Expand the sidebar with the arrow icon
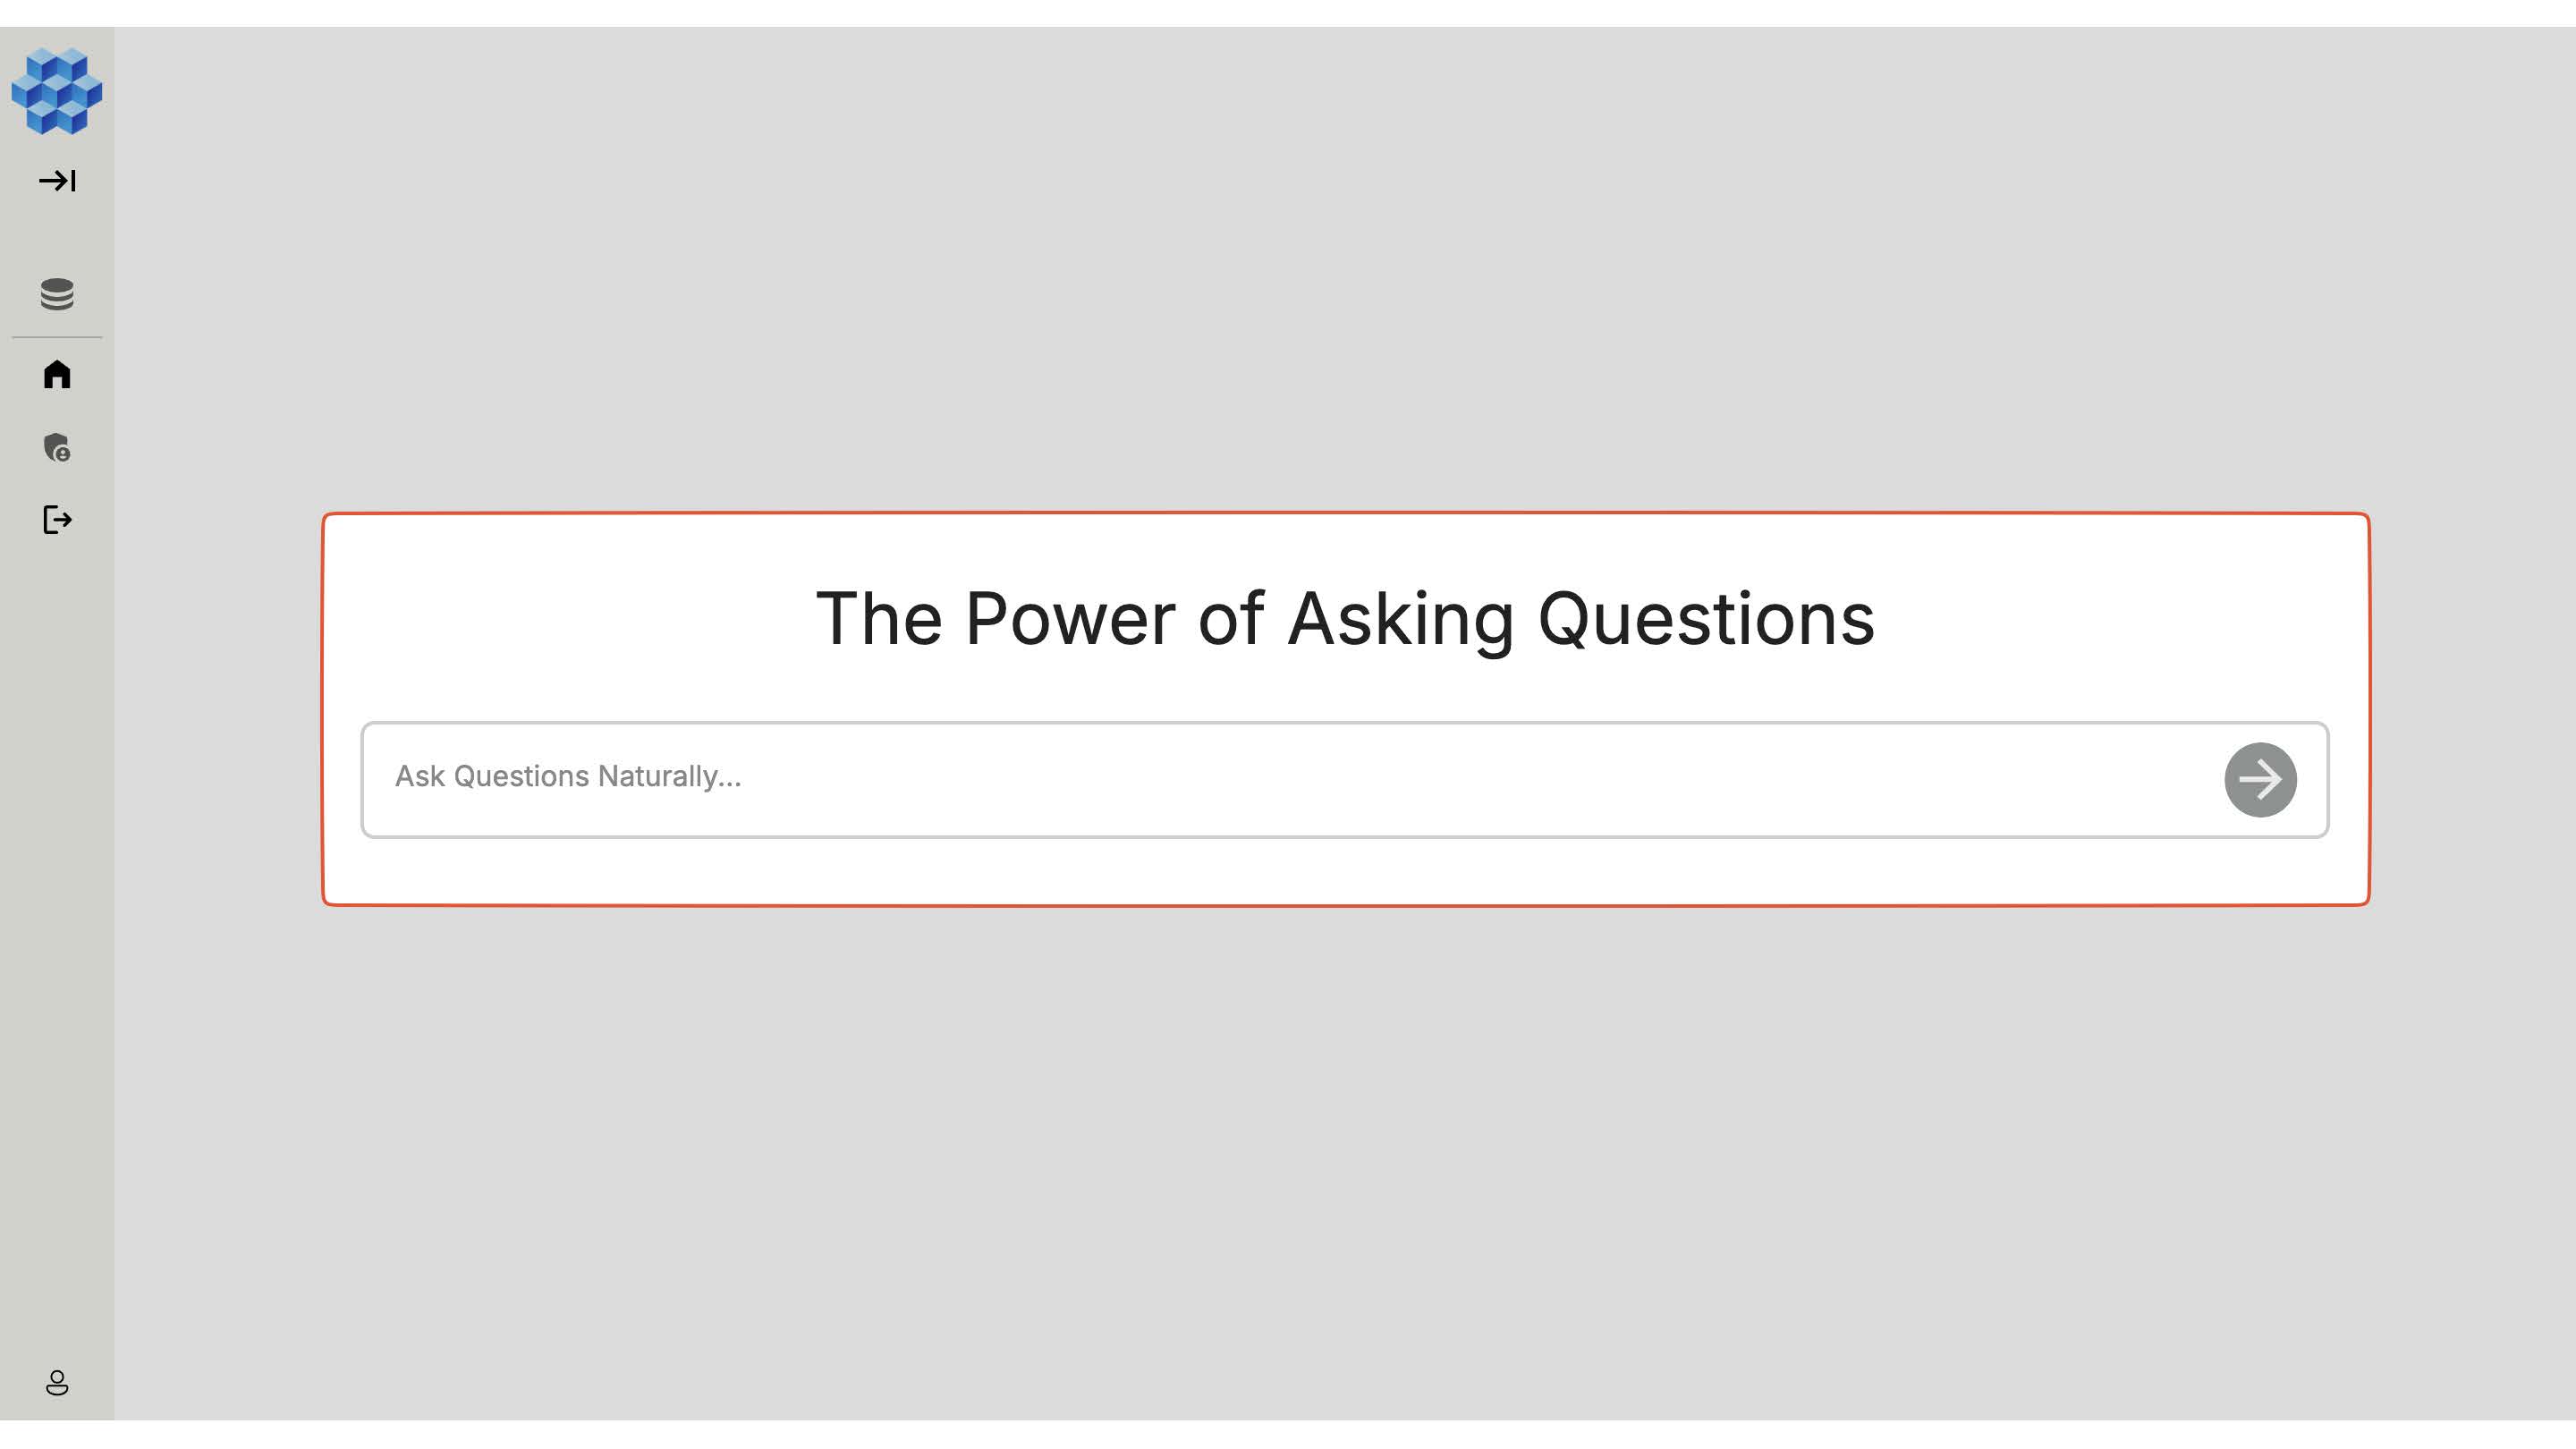 [x=57, y=181]
